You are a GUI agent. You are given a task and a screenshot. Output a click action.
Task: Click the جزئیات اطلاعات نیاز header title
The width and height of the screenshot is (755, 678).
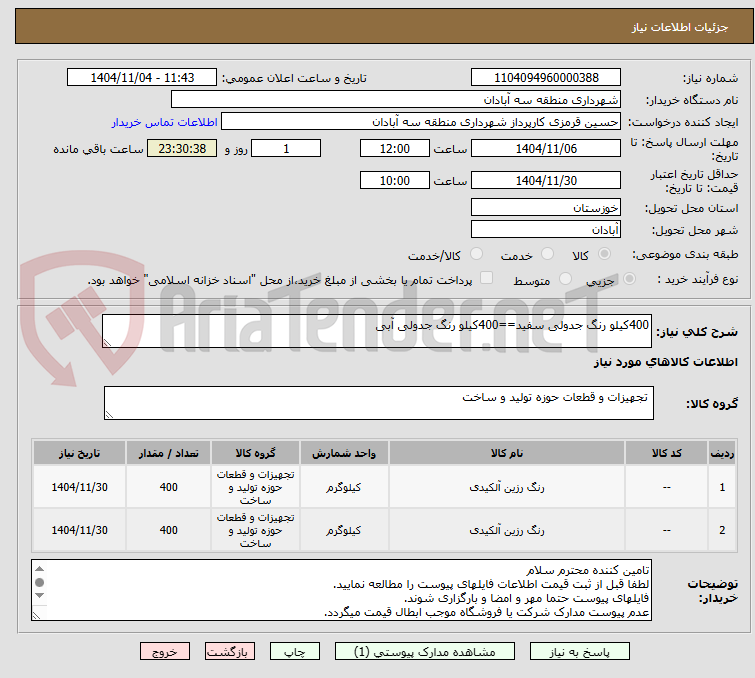click(x=680, y=27)
